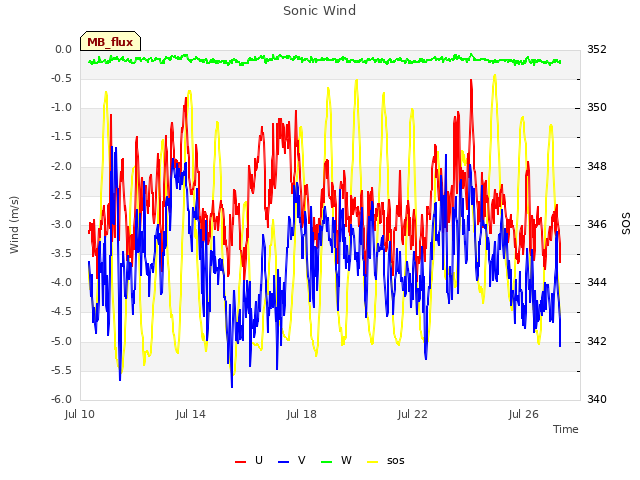Click the W legend label
Image resolution: width=640 pixels, height=480 pixels.
pos(346,460)
